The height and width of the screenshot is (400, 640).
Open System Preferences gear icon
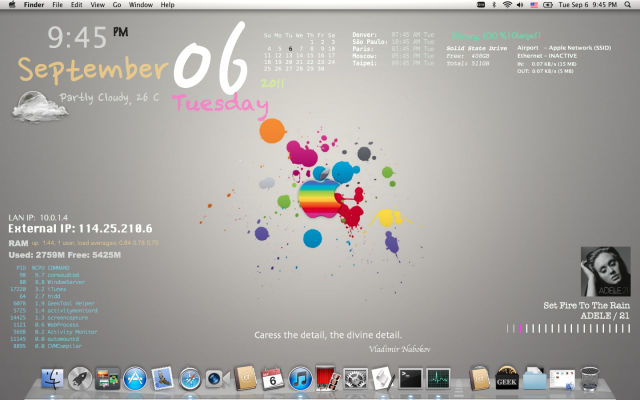click(356, 378)
